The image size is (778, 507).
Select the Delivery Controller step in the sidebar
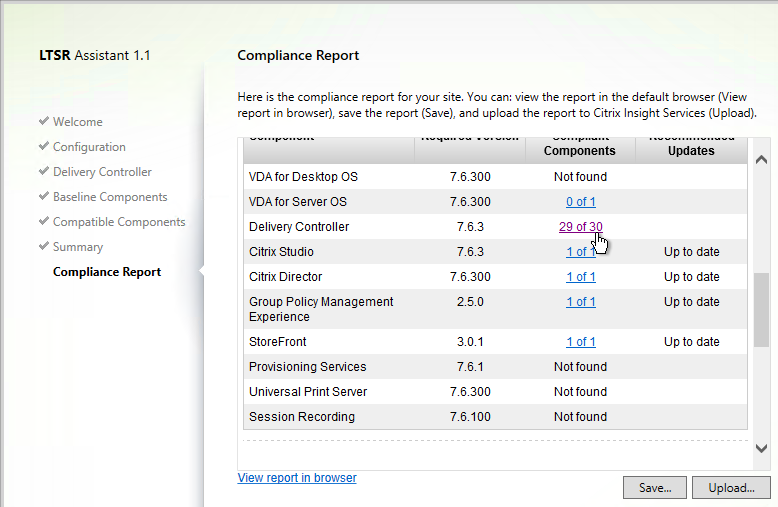pos(102,172)
